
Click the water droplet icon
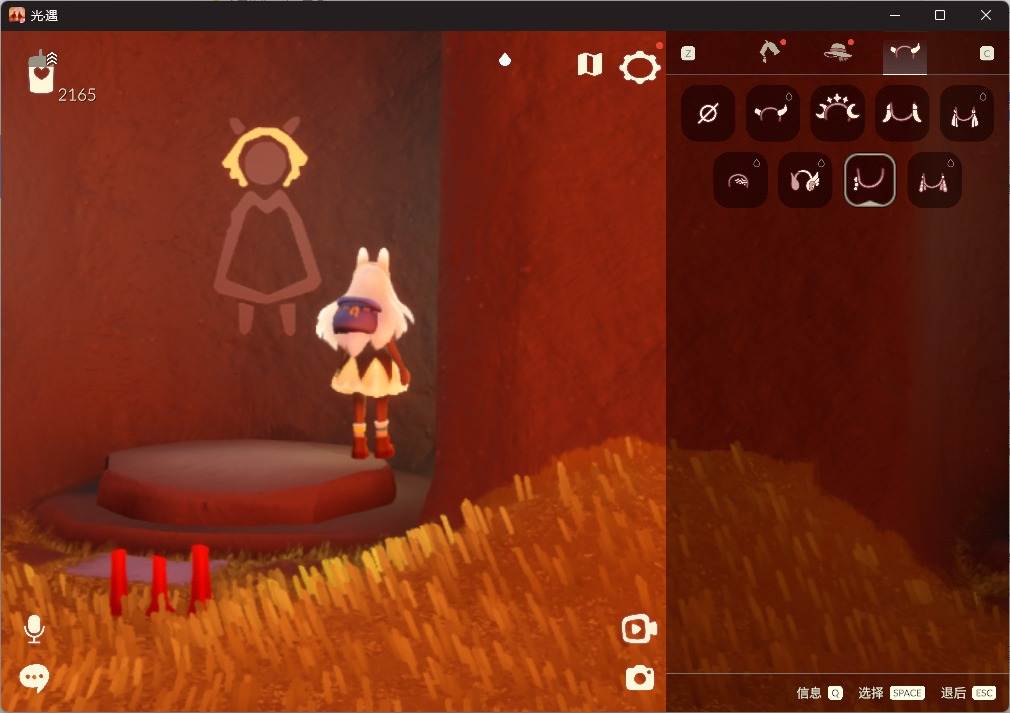505,60
